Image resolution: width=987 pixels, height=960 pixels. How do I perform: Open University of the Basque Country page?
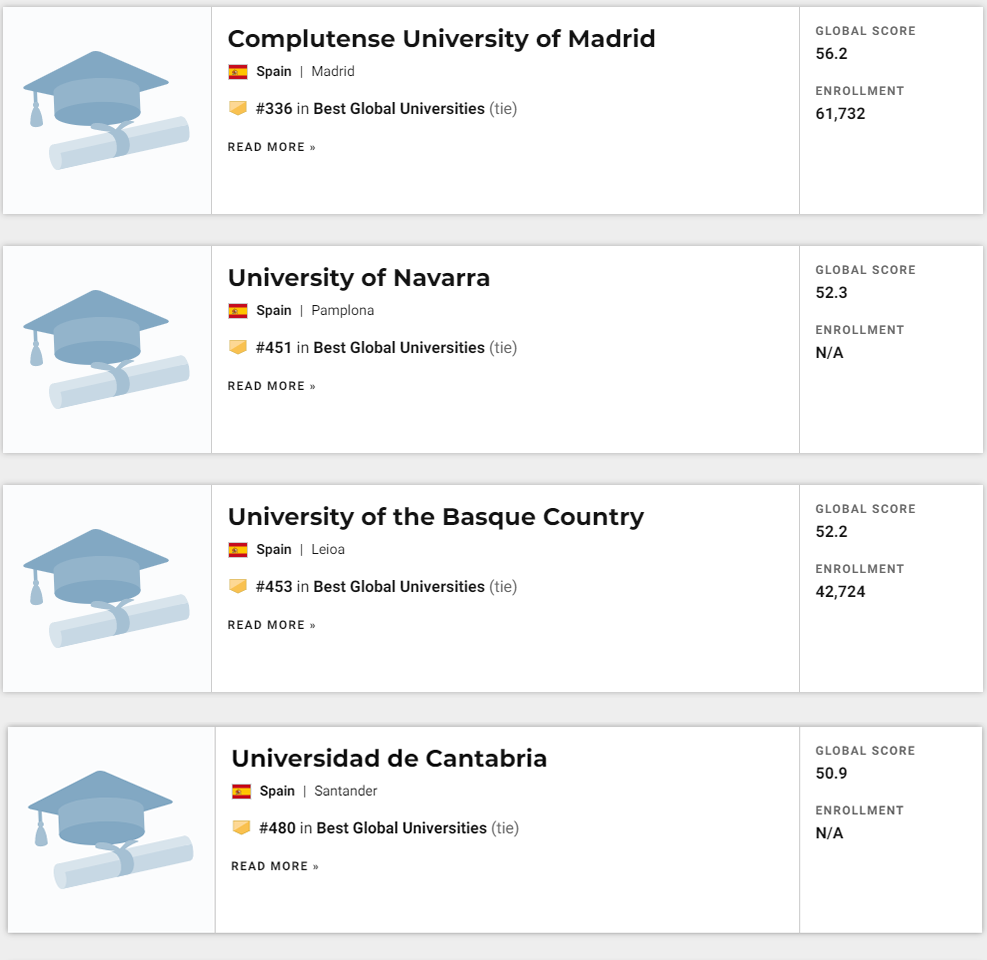point(436,517)
